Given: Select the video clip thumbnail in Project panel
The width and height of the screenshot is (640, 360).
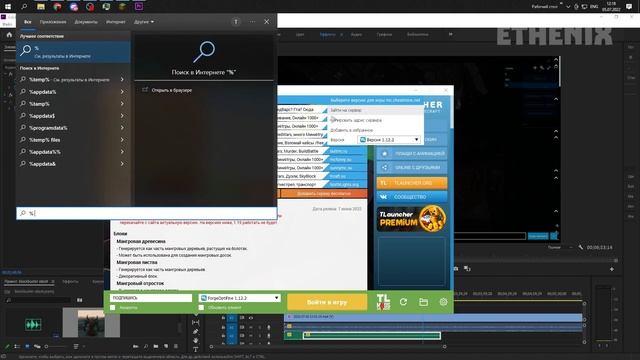Looking at the screenshot, I should point(91,323).
